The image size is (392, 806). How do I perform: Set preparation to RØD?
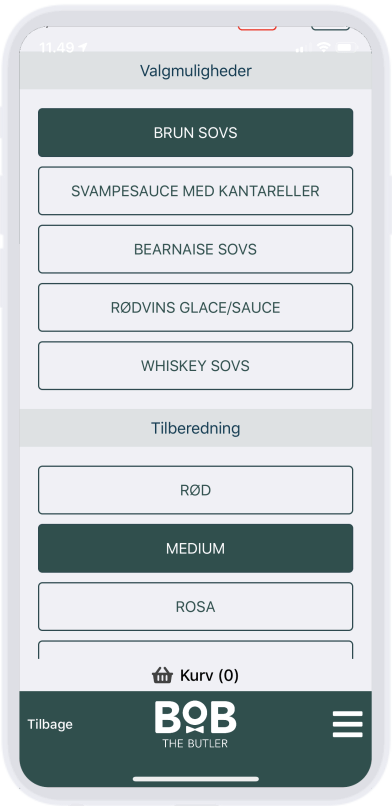195,490
